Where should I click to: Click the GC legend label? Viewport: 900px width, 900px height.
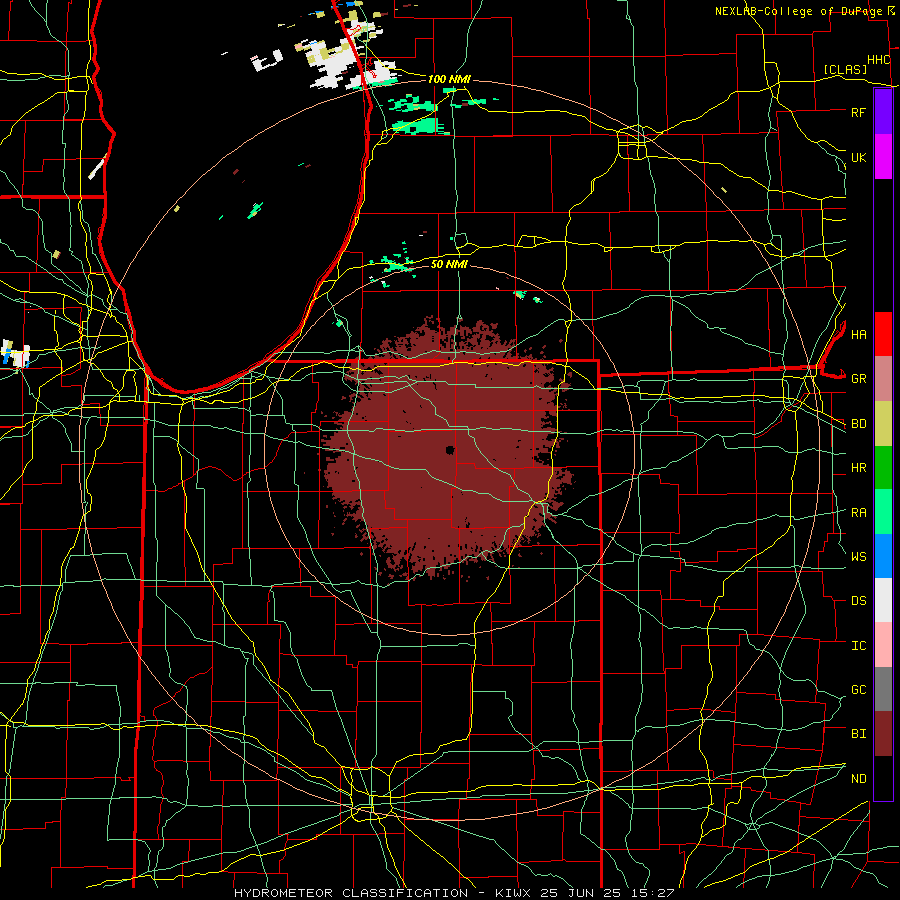pos(858,690)
